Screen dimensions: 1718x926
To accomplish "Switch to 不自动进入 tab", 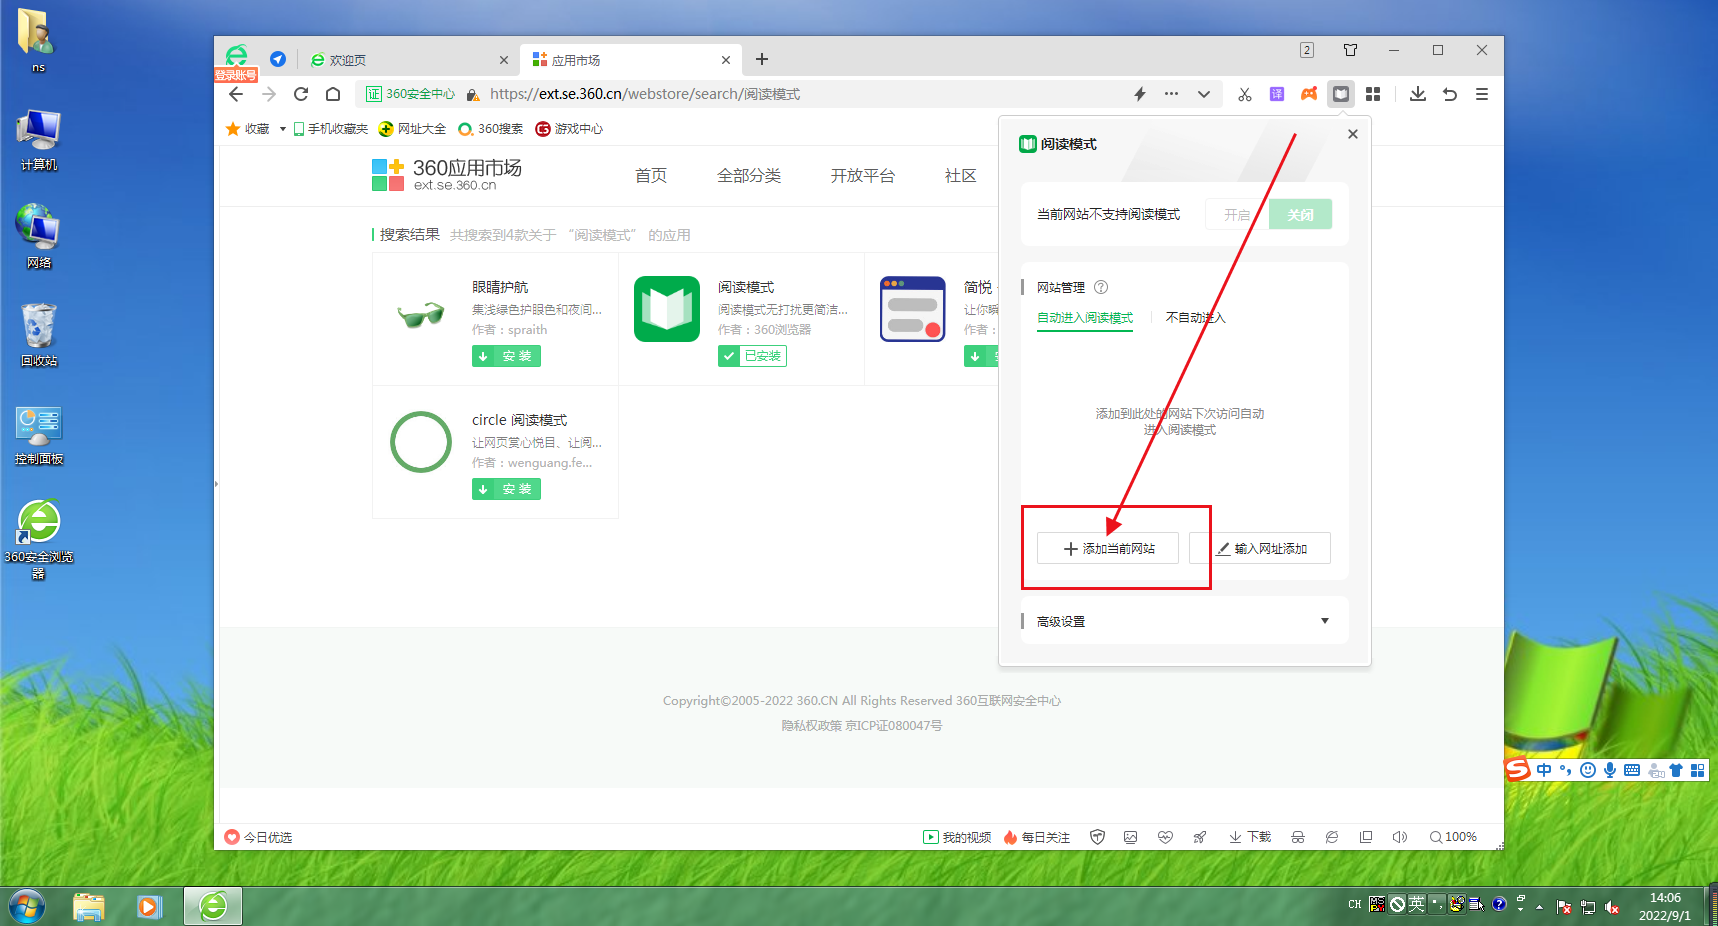I will [1195, 318].
